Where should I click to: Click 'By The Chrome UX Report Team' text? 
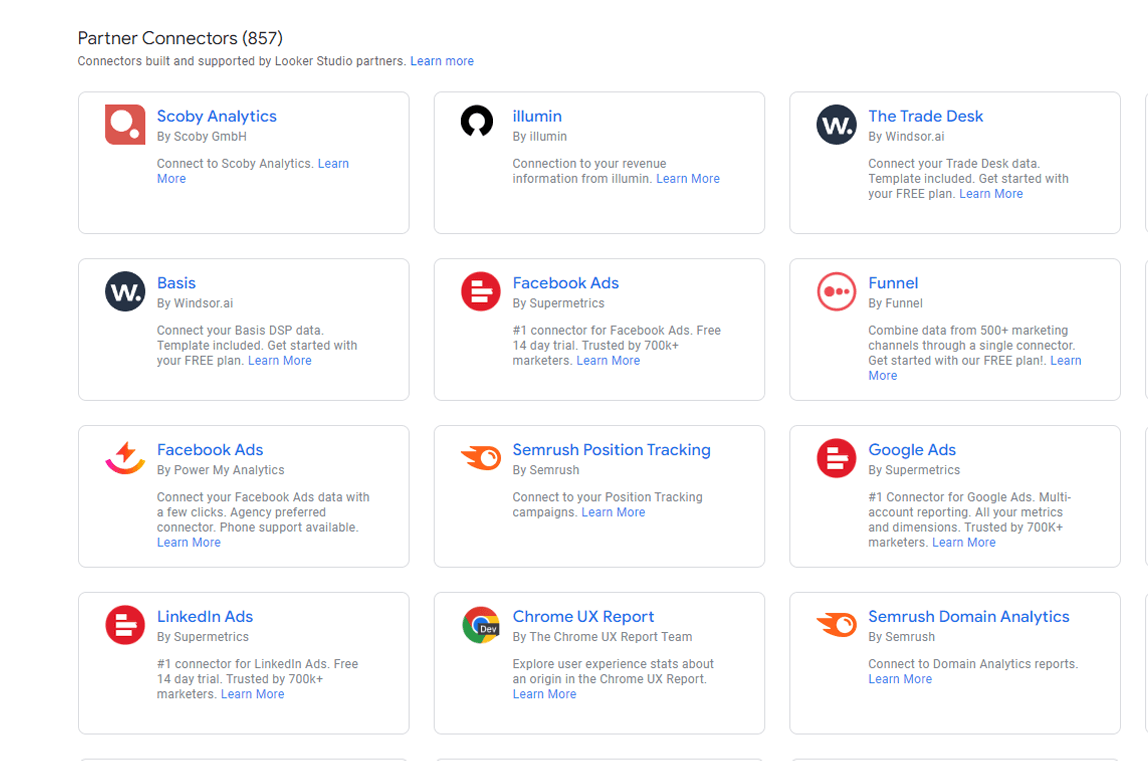click(603, 638)
